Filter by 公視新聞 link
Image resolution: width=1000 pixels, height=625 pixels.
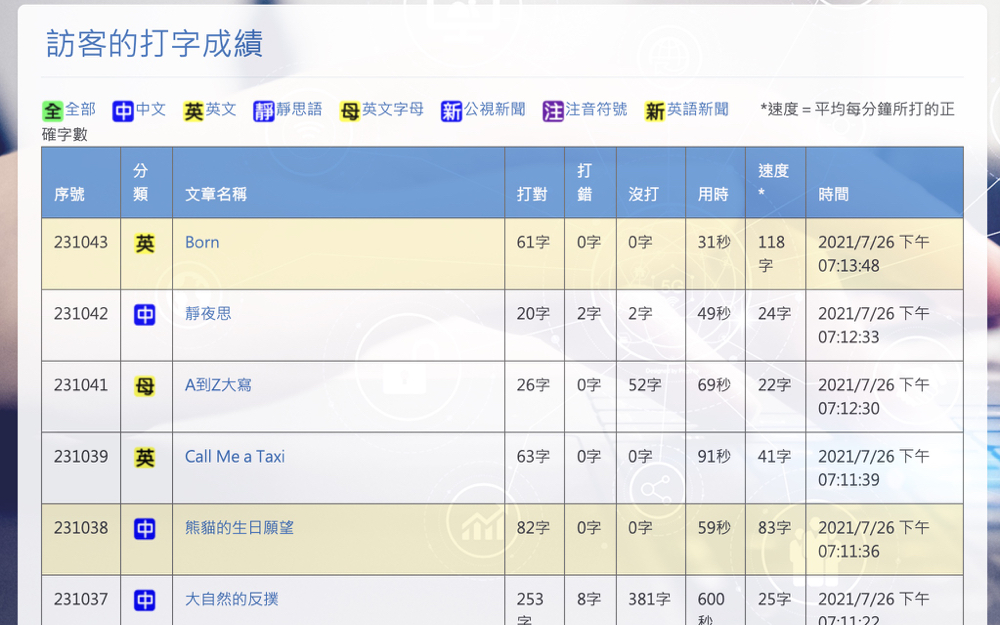click(495, 110)
